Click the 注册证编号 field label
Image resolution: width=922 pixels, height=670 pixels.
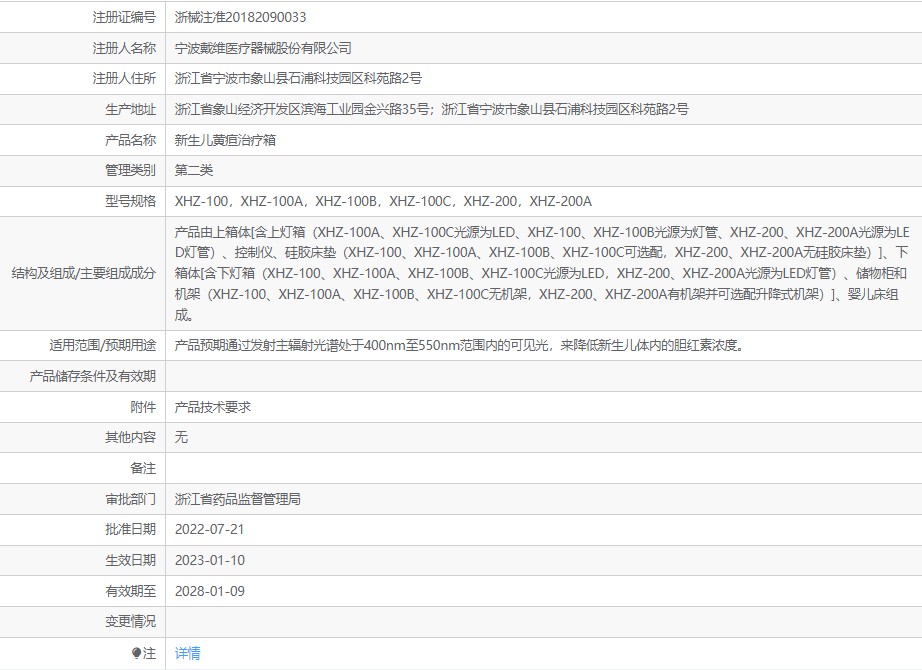coord(124,17)
